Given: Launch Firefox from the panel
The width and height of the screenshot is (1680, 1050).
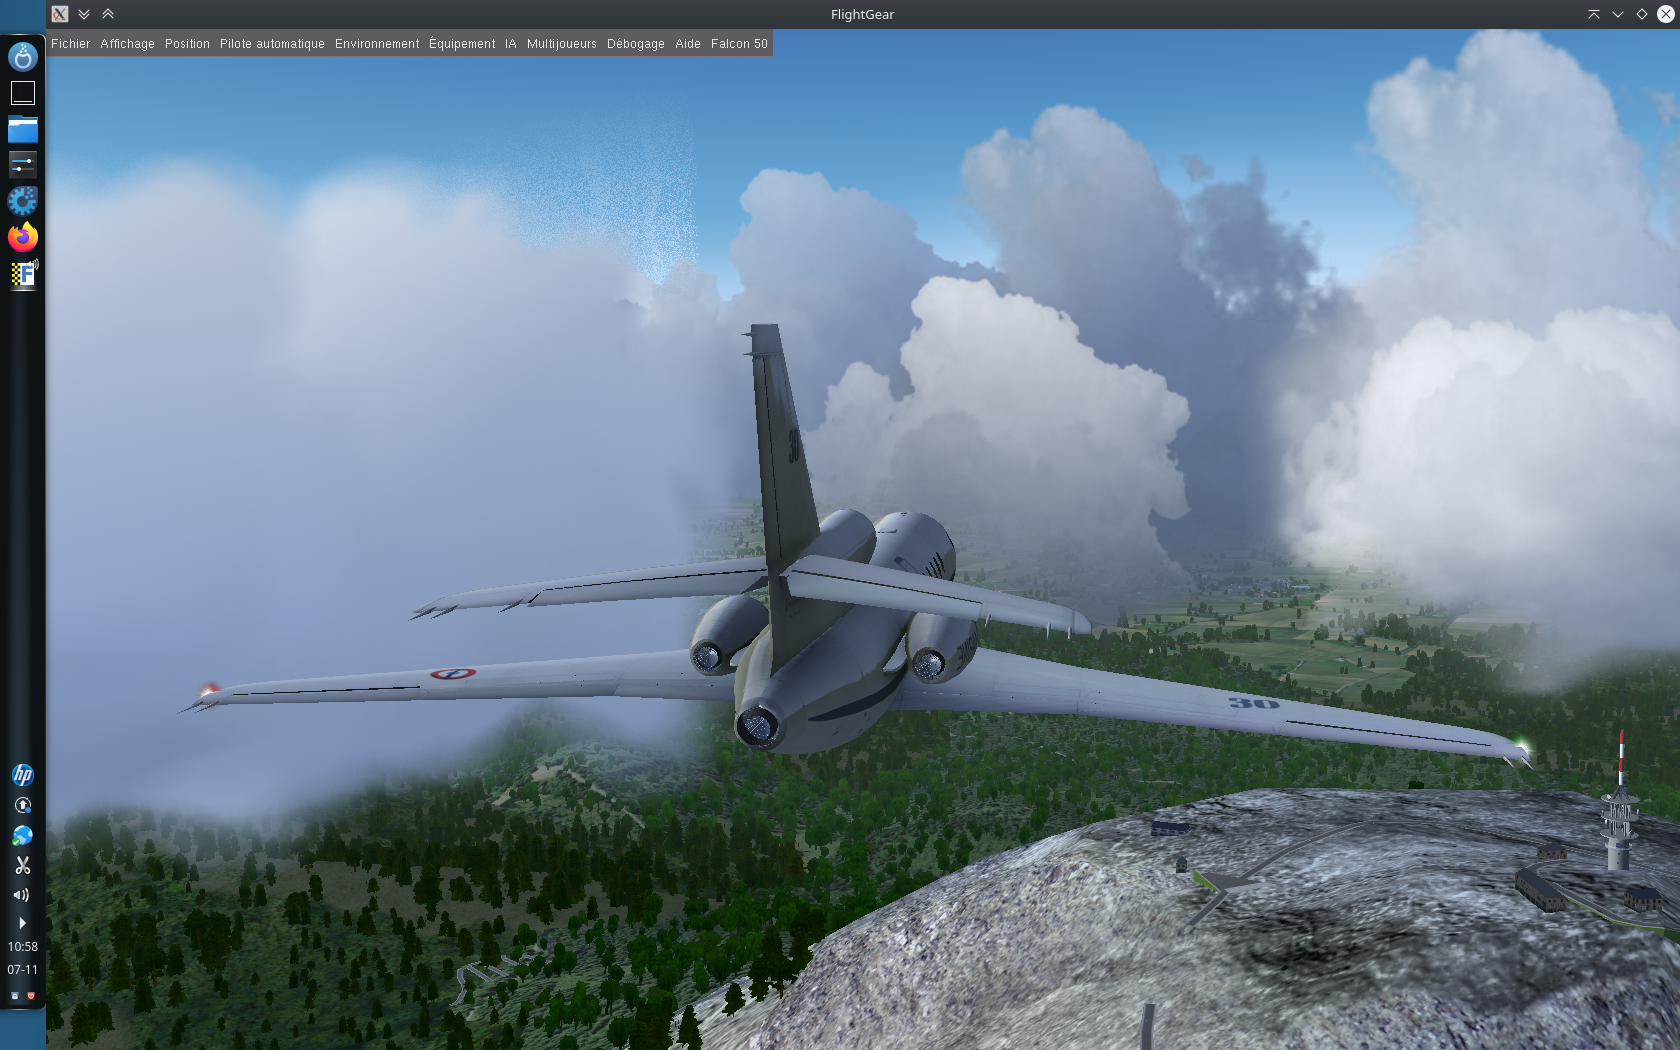Looking at the screenshot, I should (22, 237).
